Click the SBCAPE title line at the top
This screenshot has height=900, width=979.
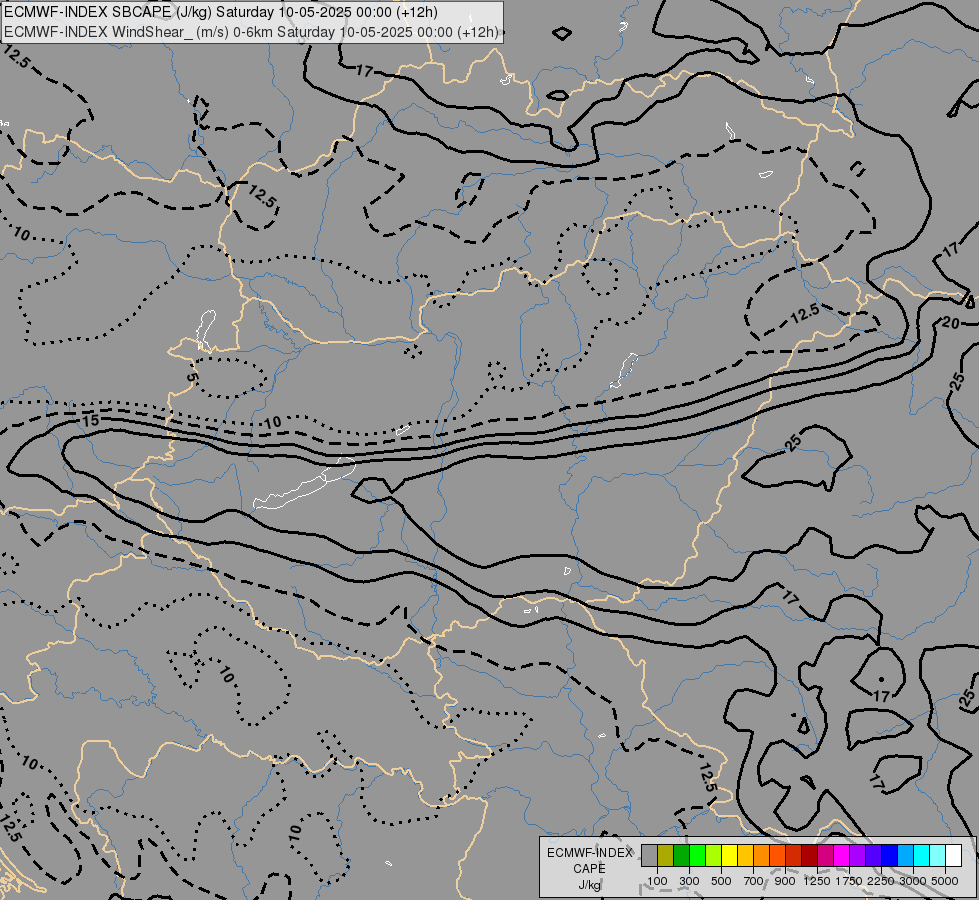click(x=221, y=12)
